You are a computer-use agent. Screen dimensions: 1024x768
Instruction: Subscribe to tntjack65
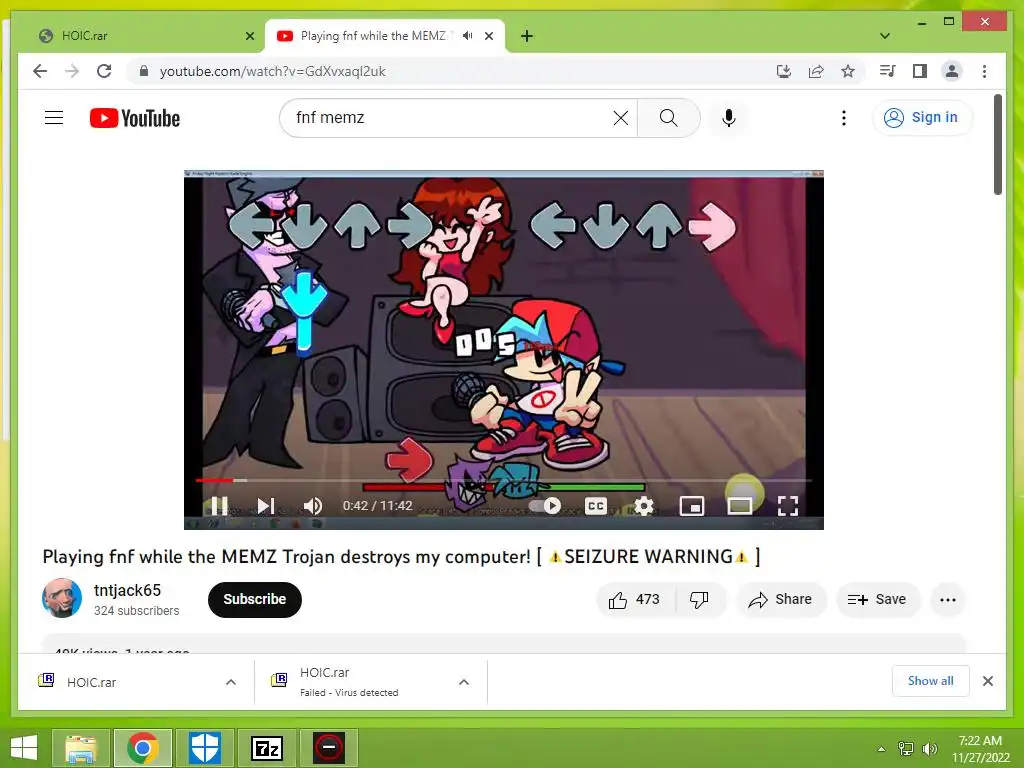coord(255,600)
